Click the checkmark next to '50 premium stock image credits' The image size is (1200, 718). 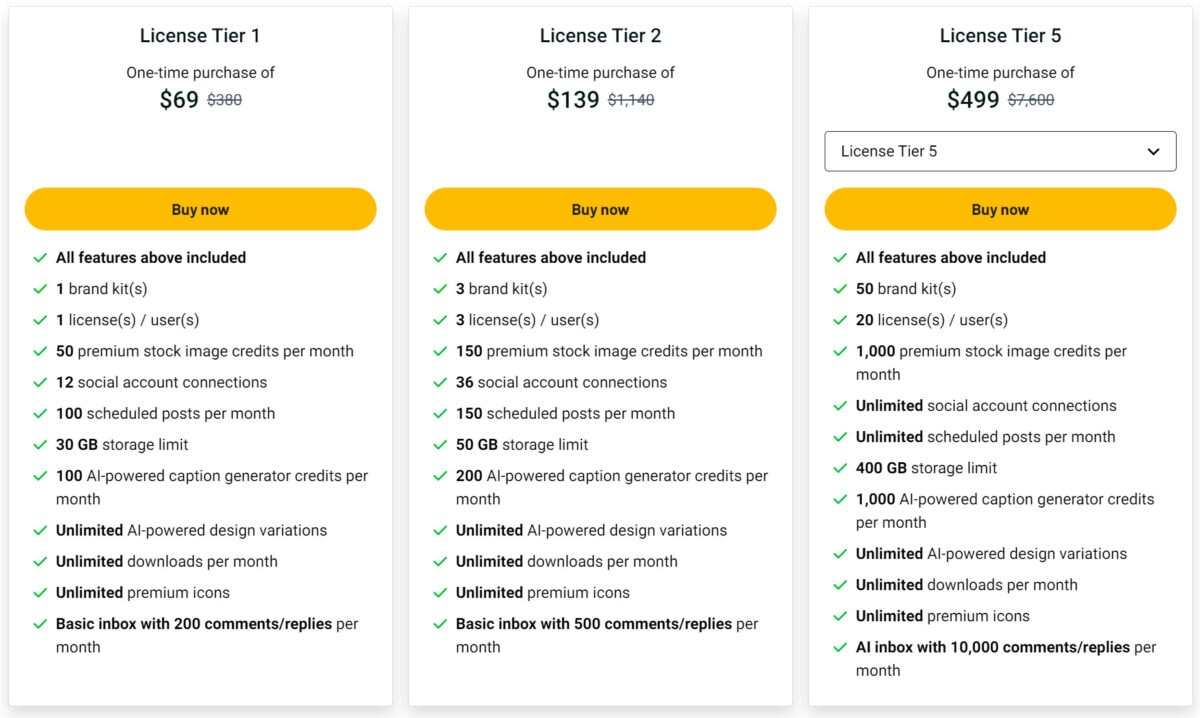(x=41, y=351)
